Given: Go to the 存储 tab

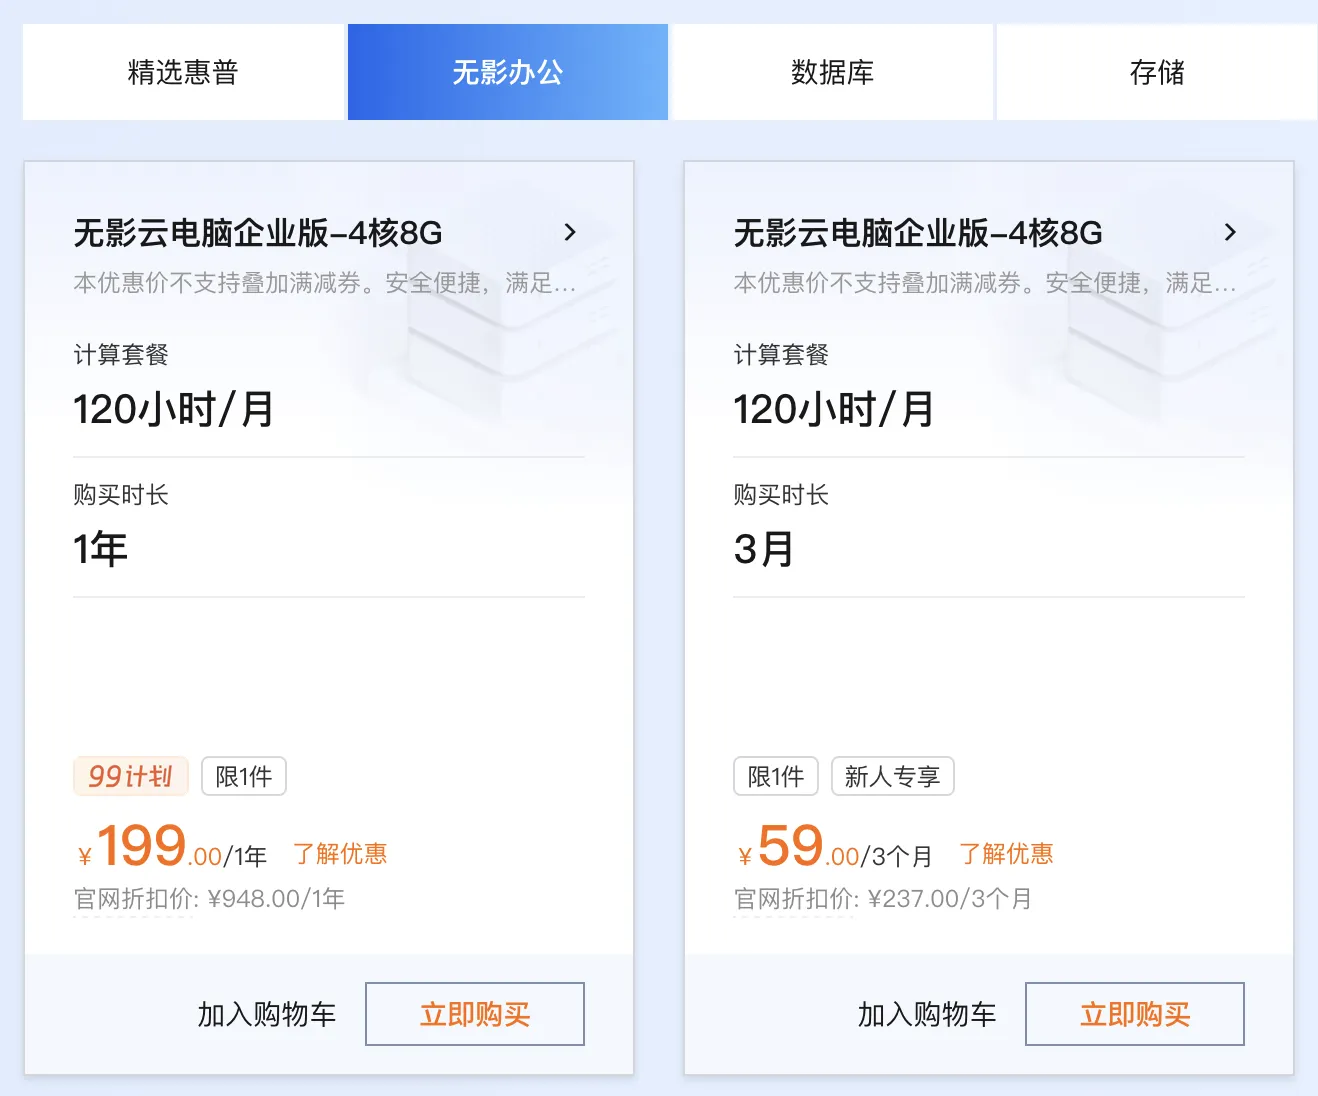Looking at the screenshot, I should 1157,72.
